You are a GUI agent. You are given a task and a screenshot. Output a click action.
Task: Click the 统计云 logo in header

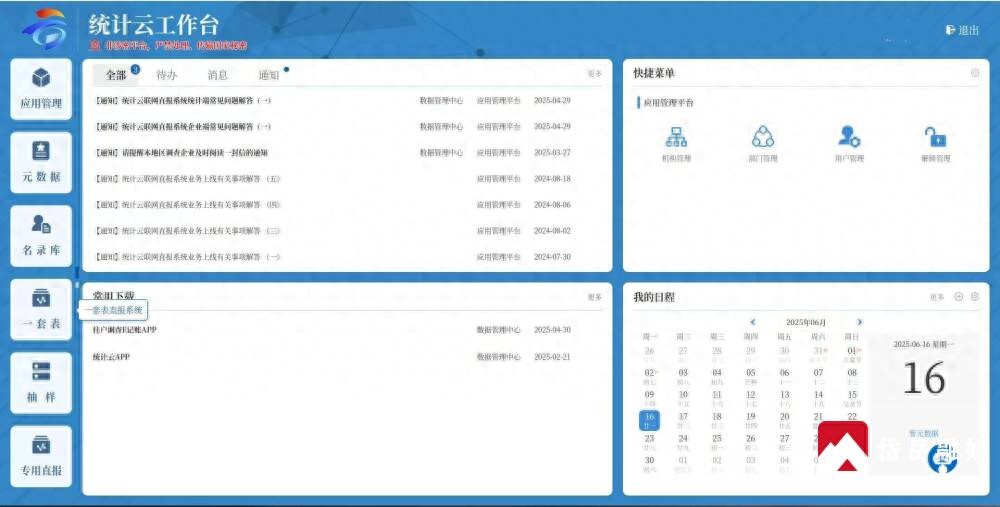tap(44, 29)
